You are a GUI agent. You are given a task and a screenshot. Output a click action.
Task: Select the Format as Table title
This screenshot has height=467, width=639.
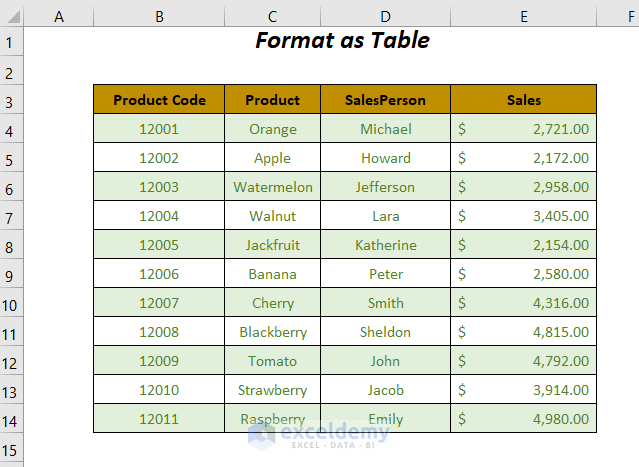342,41
